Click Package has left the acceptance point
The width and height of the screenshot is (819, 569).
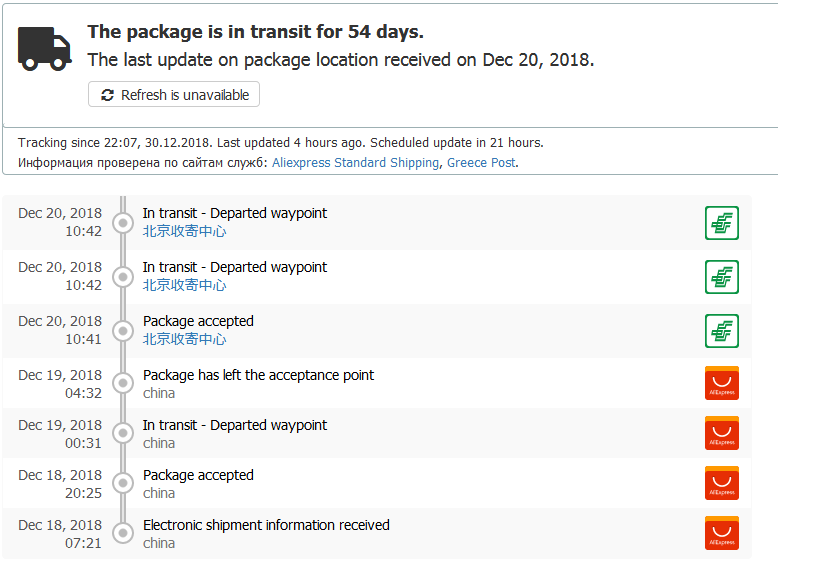pyautogui.click(x=259, y=375)
